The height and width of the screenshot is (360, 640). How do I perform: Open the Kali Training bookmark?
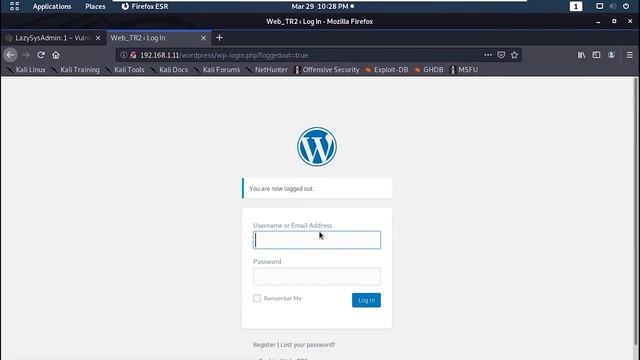coord(76,70)
